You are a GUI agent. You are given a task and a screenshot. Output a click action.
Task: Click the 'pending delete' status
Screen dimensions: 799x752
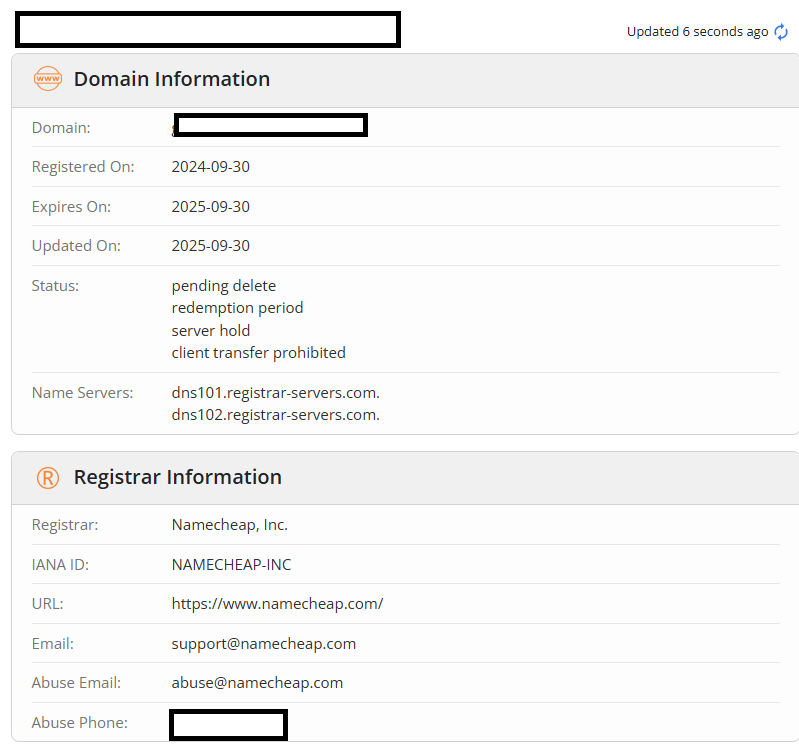tap(224, 286)
